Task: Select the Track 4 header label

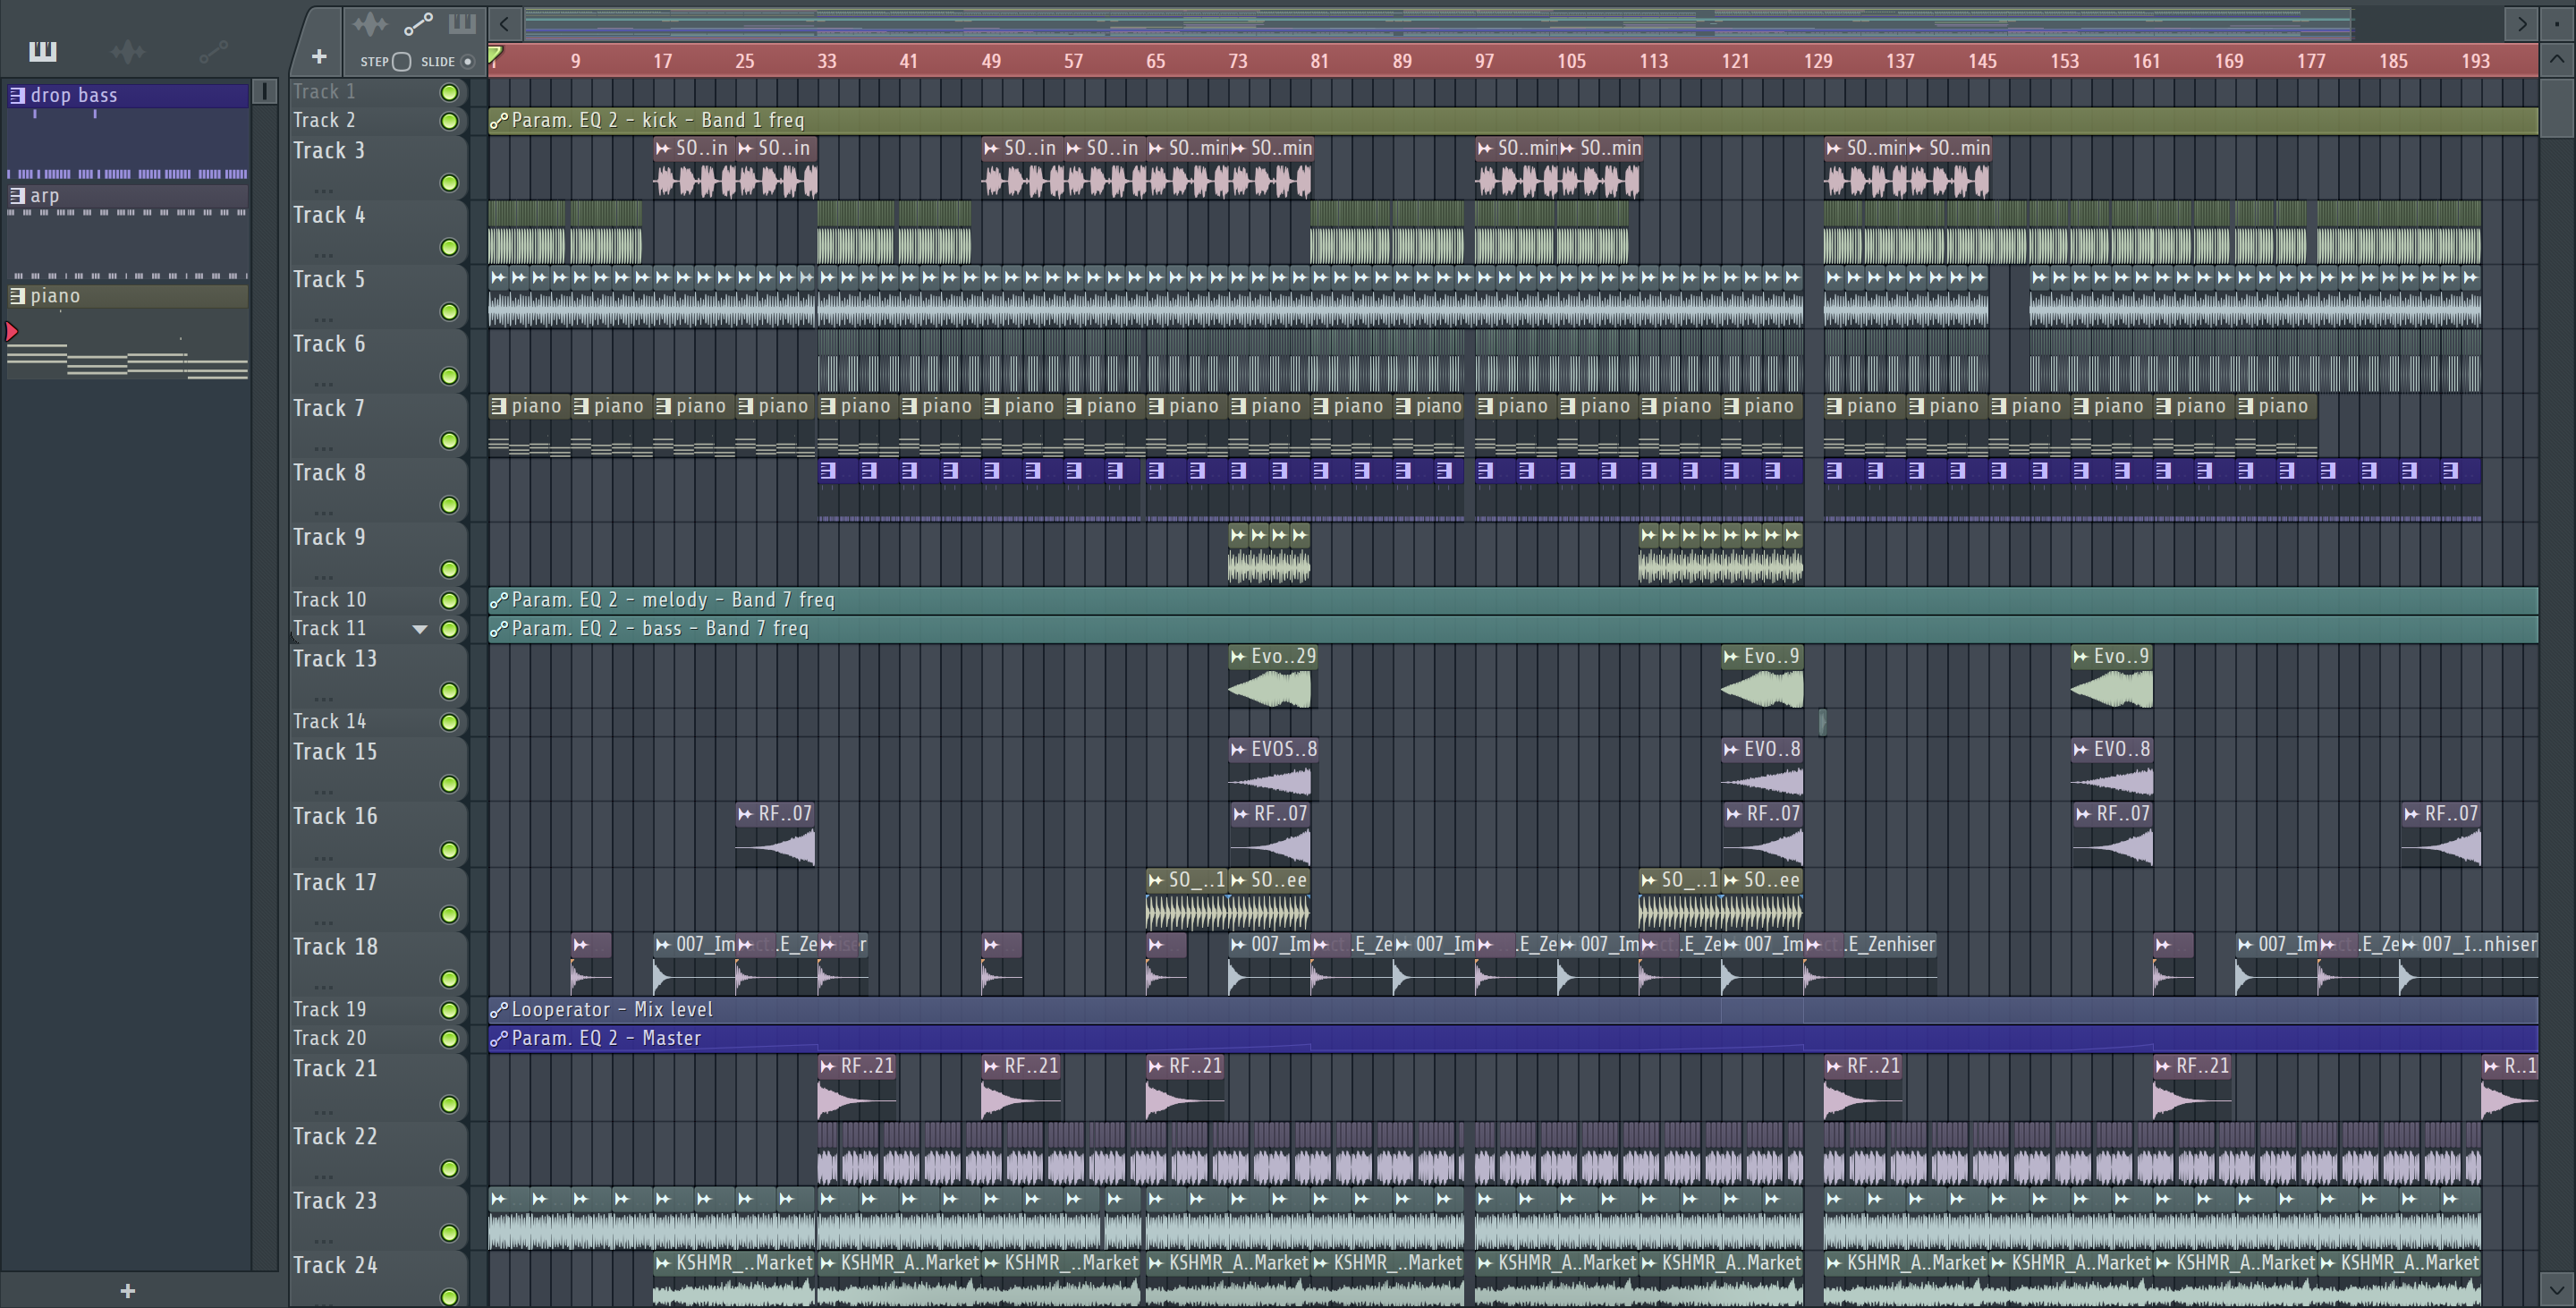Action: (329, 215)
